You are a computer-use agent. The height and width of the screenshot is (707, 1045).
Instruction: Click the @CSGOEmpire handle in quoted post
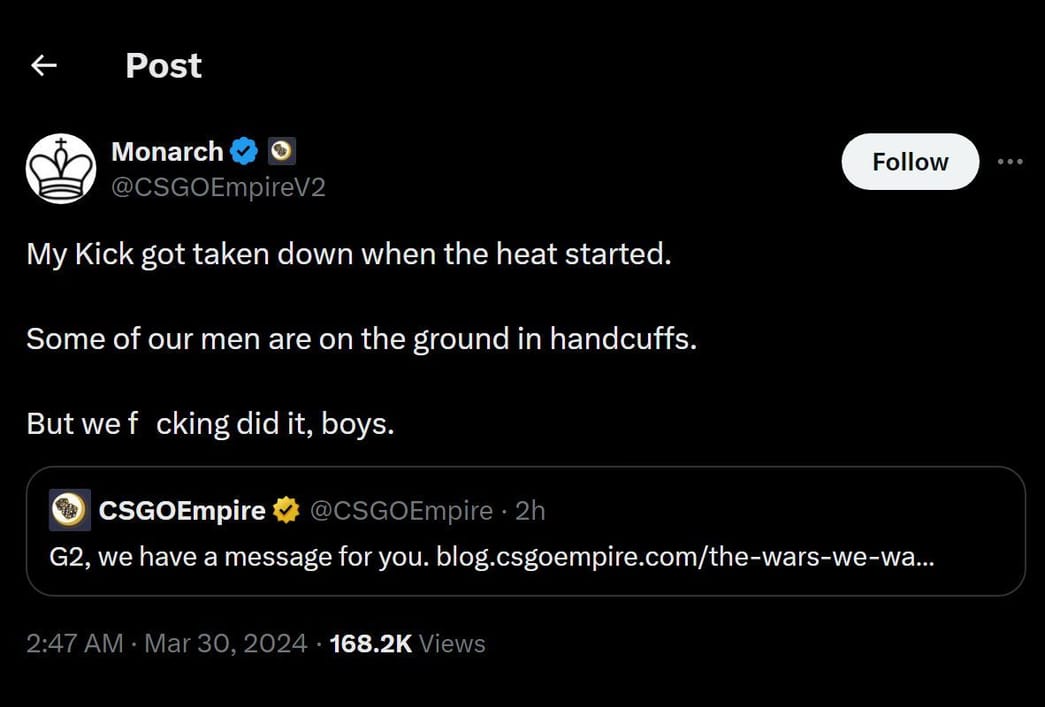[x=401, y=511]
